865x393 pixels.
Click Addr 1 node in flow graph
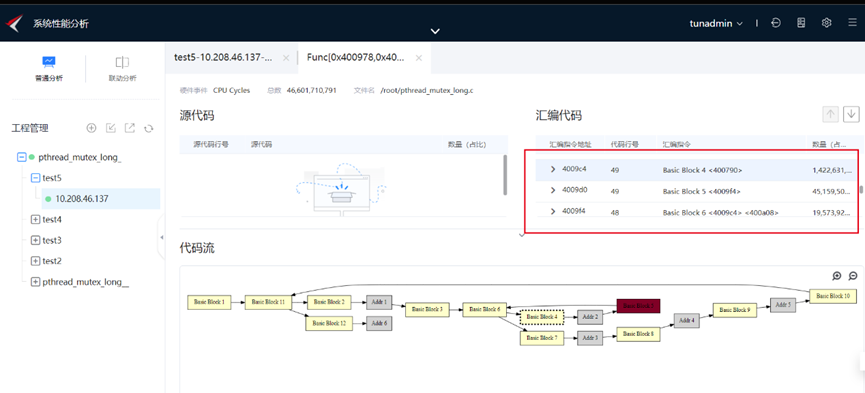379,302
